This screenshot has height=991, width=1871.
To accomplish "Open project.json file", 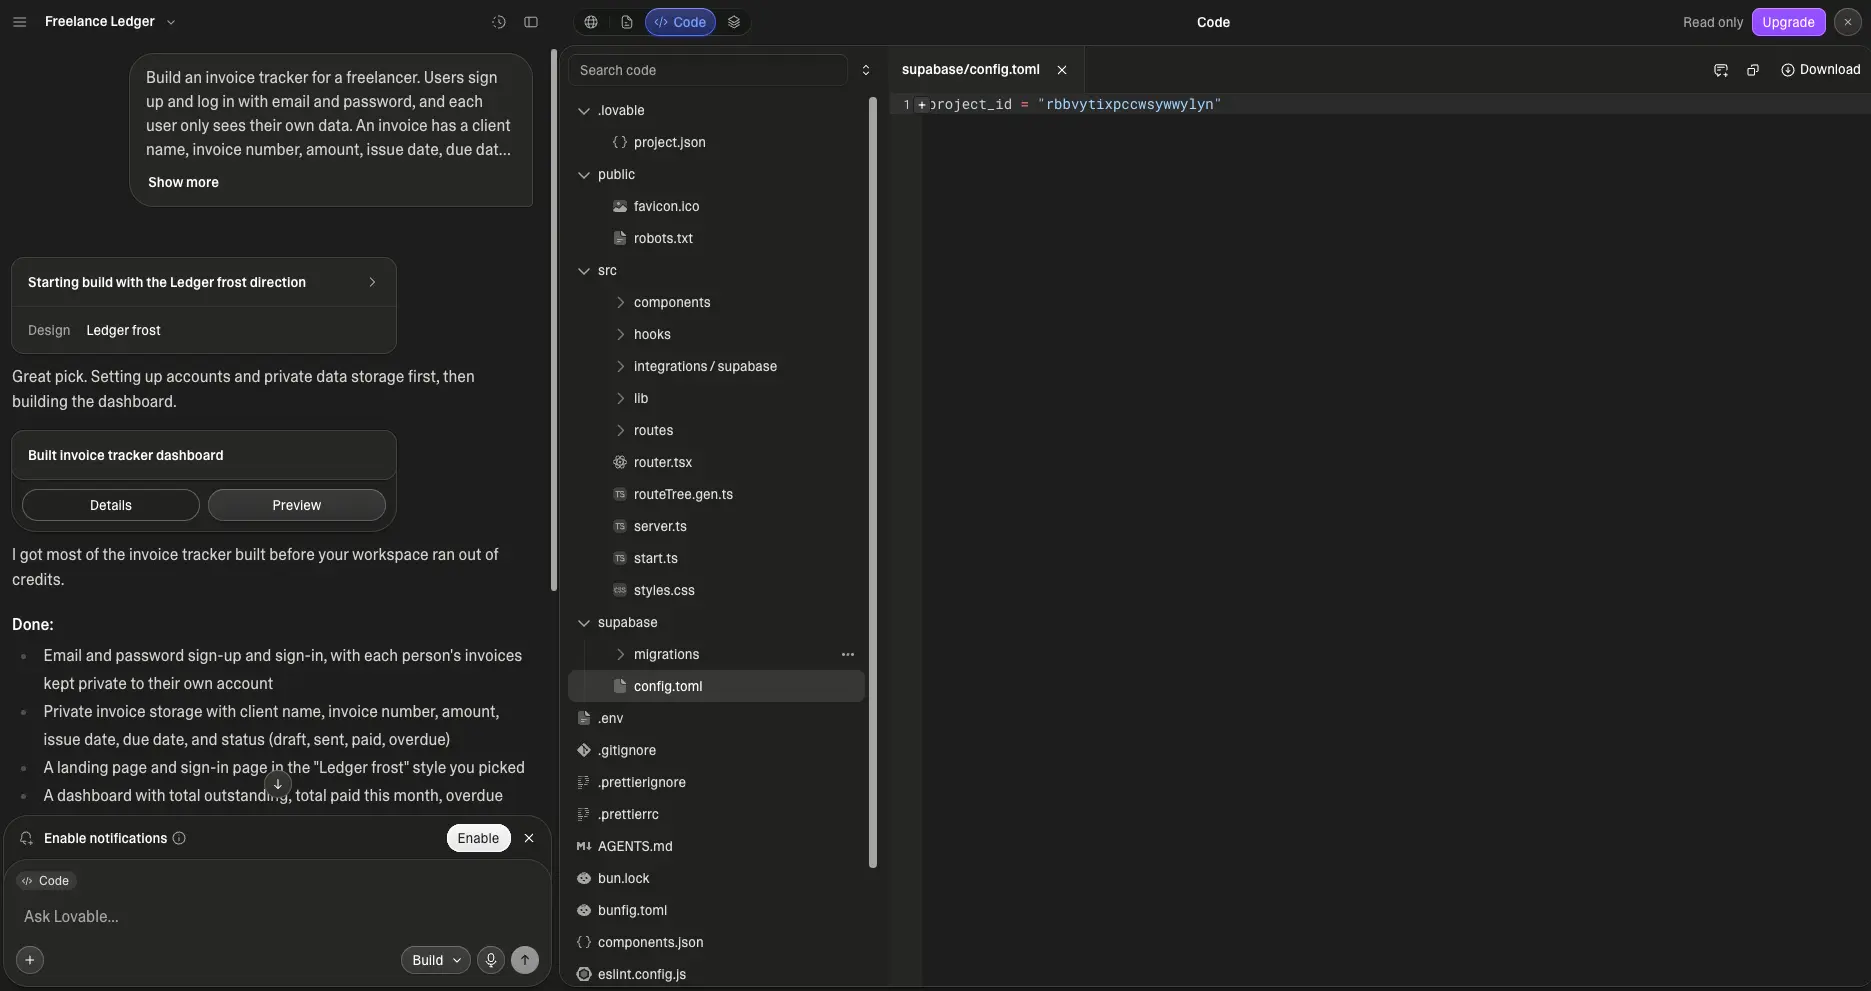I will click(x=716, y=142).
